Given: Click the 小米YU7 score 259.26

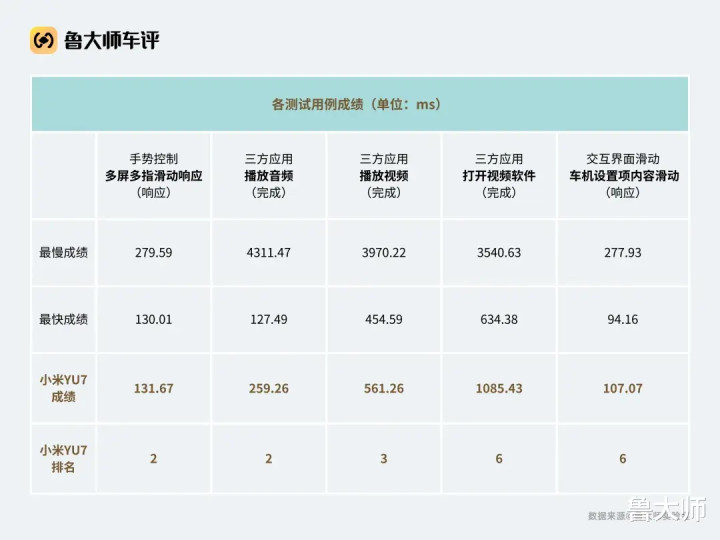Looking at the screenshot, I should point(269,388).
